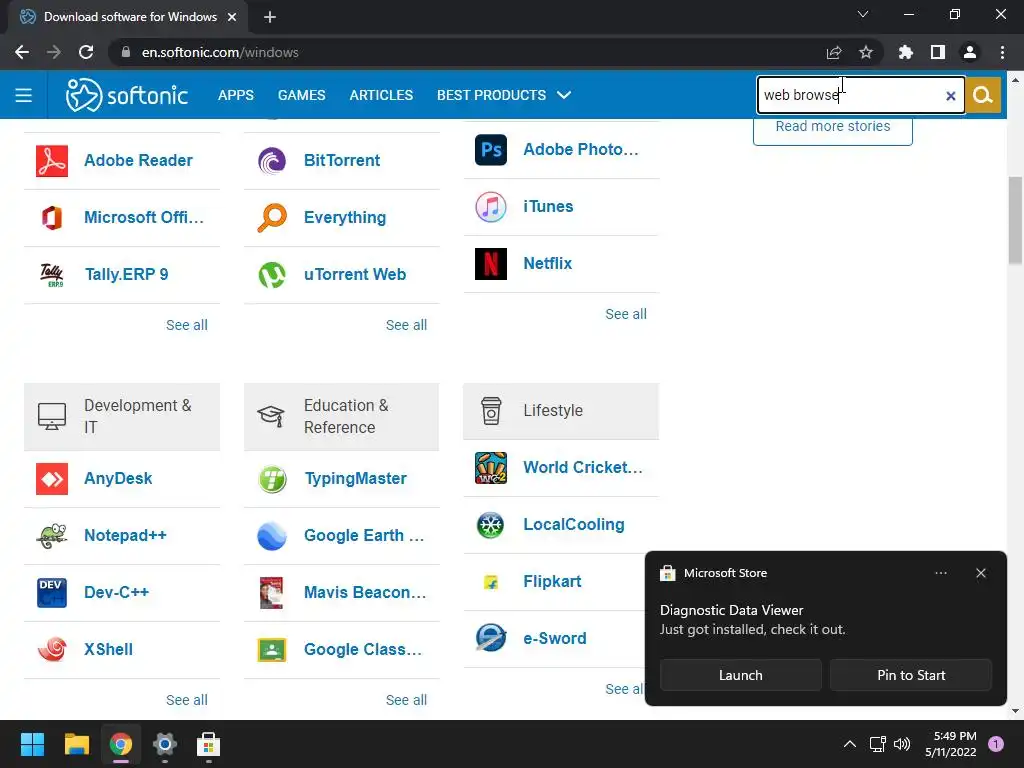Image resolution: width=1024 pixels, height=768 pixels.
Task: Reload the page
Action: tap(86, 52)
